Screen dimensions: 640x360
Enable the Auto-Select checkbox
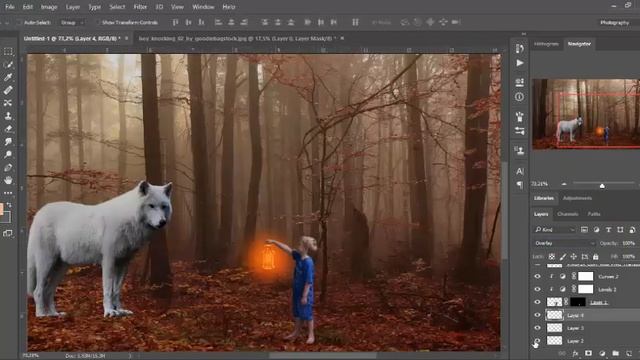tap(19, 22)
